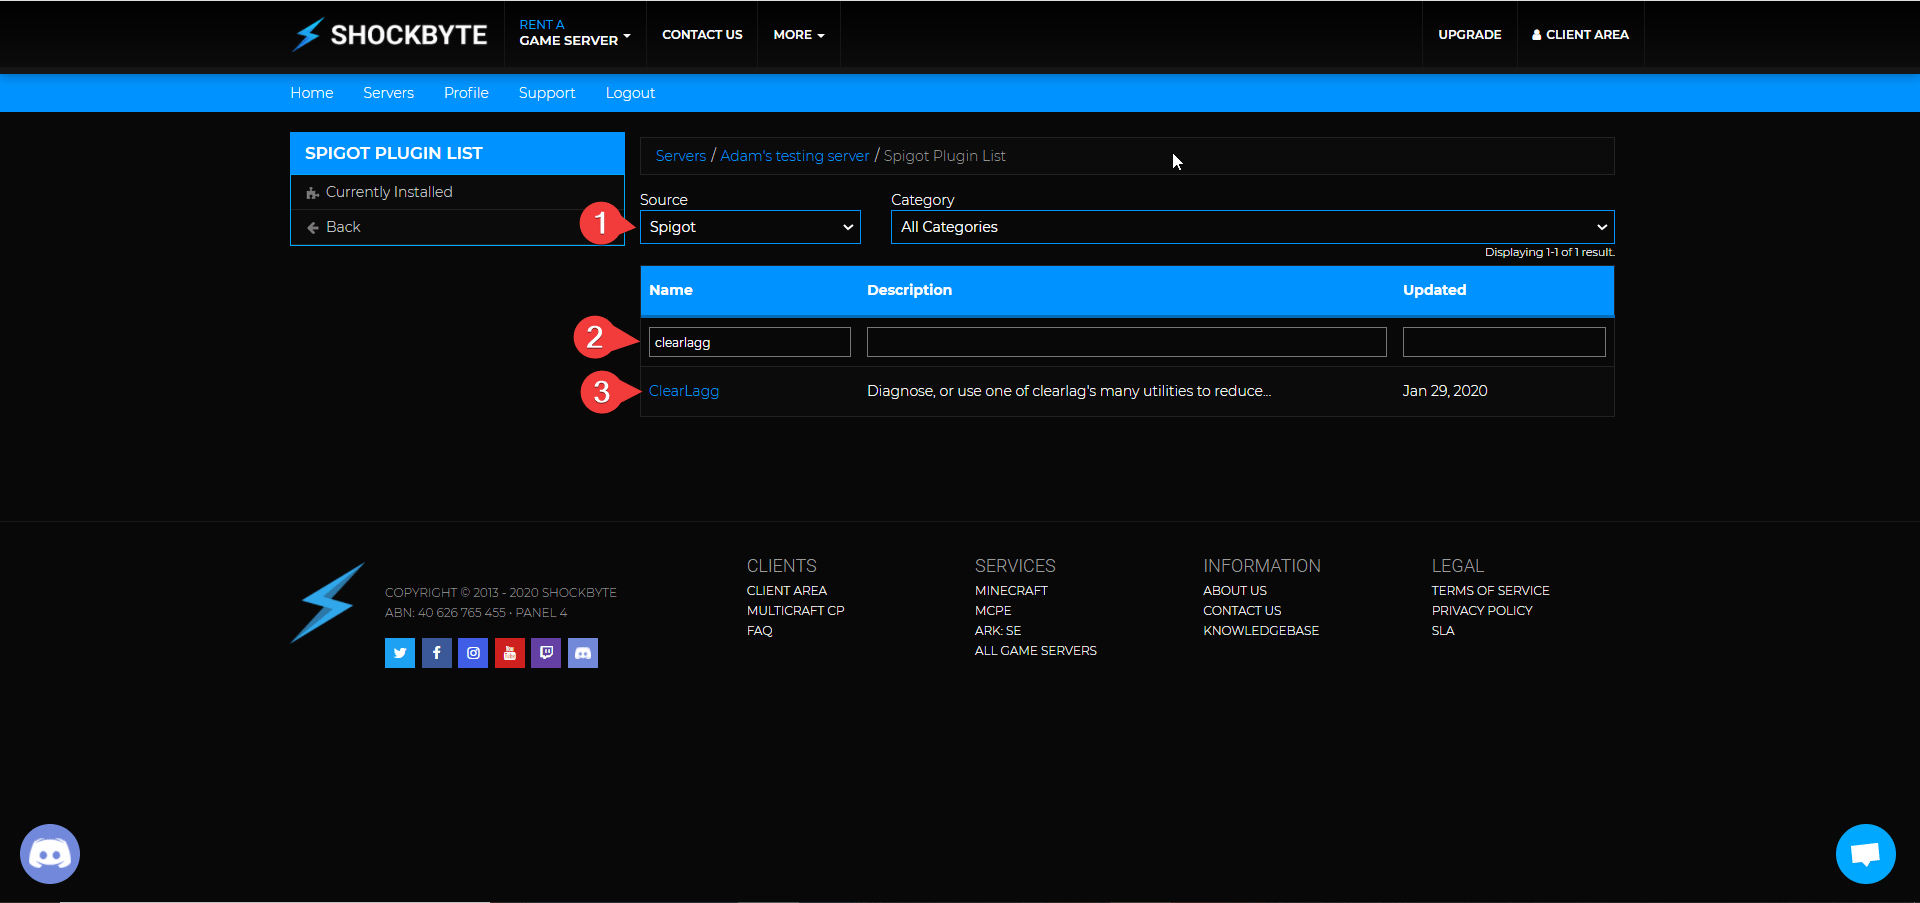Open Adam's testing server breadcrumb link
1920x903 pixels.
(795, 156)
